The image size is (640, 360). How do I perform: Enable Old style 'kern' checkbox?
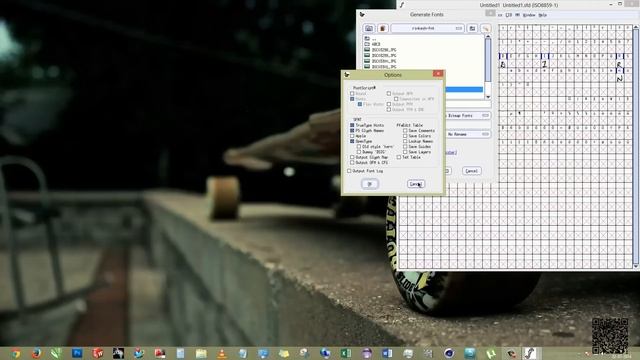[359, 147]
